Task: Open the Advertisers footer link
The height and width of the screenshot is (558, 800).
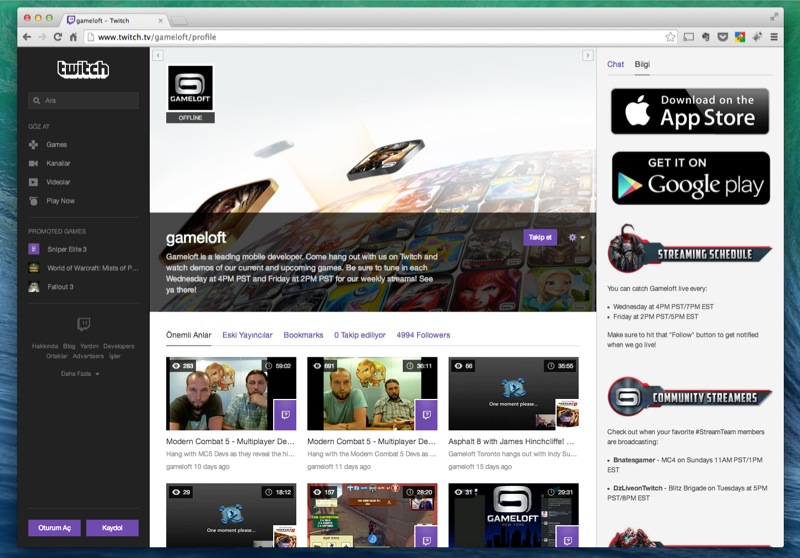Action: point(88,356)
